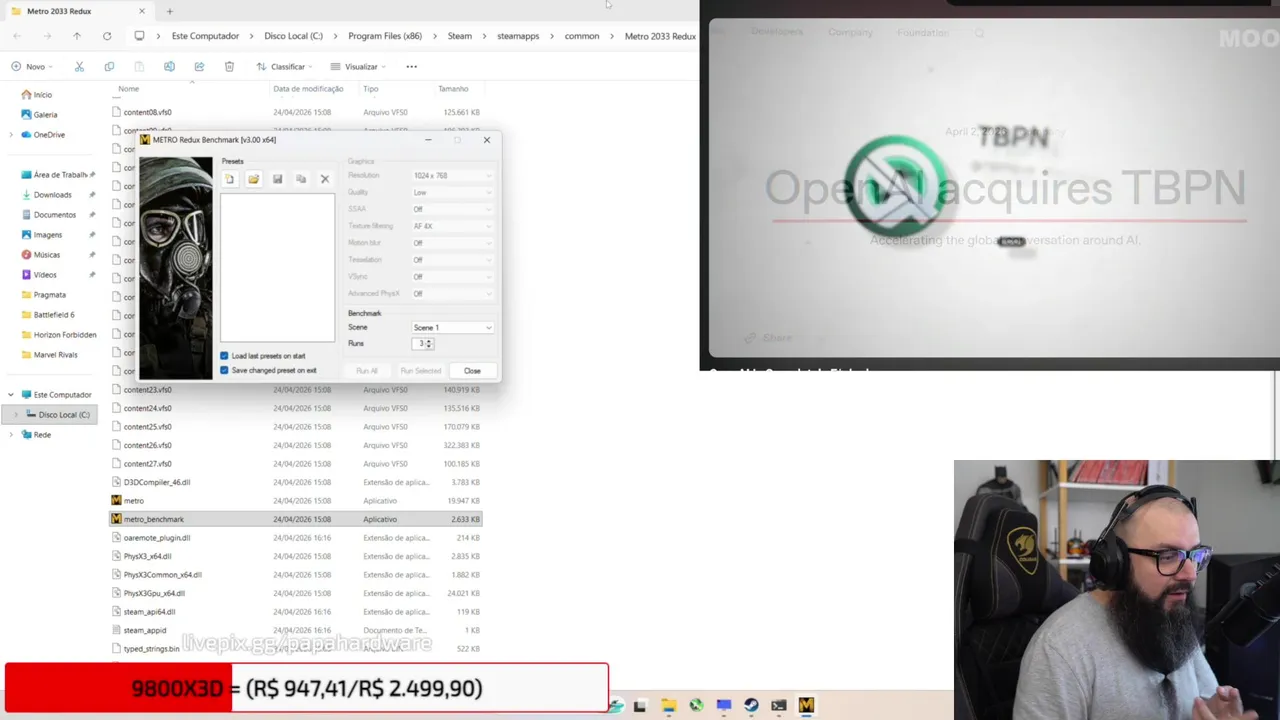Sort files by Tamanho column header
This screenshot has width=1280, height=720.
coord(453,89)
